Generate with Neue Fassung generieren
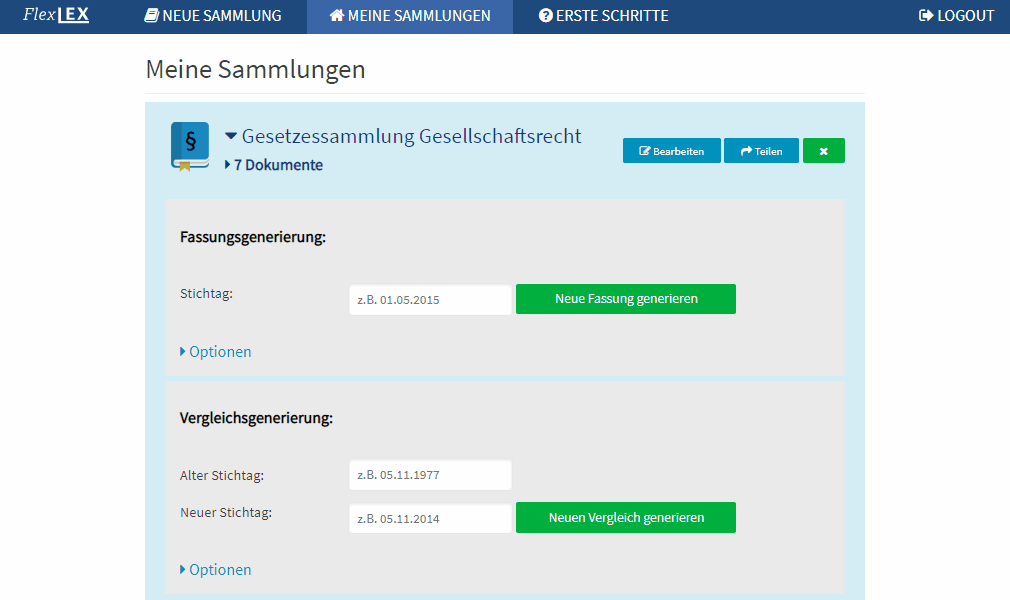Screen dimensions: 1010x600 point(625,298)
